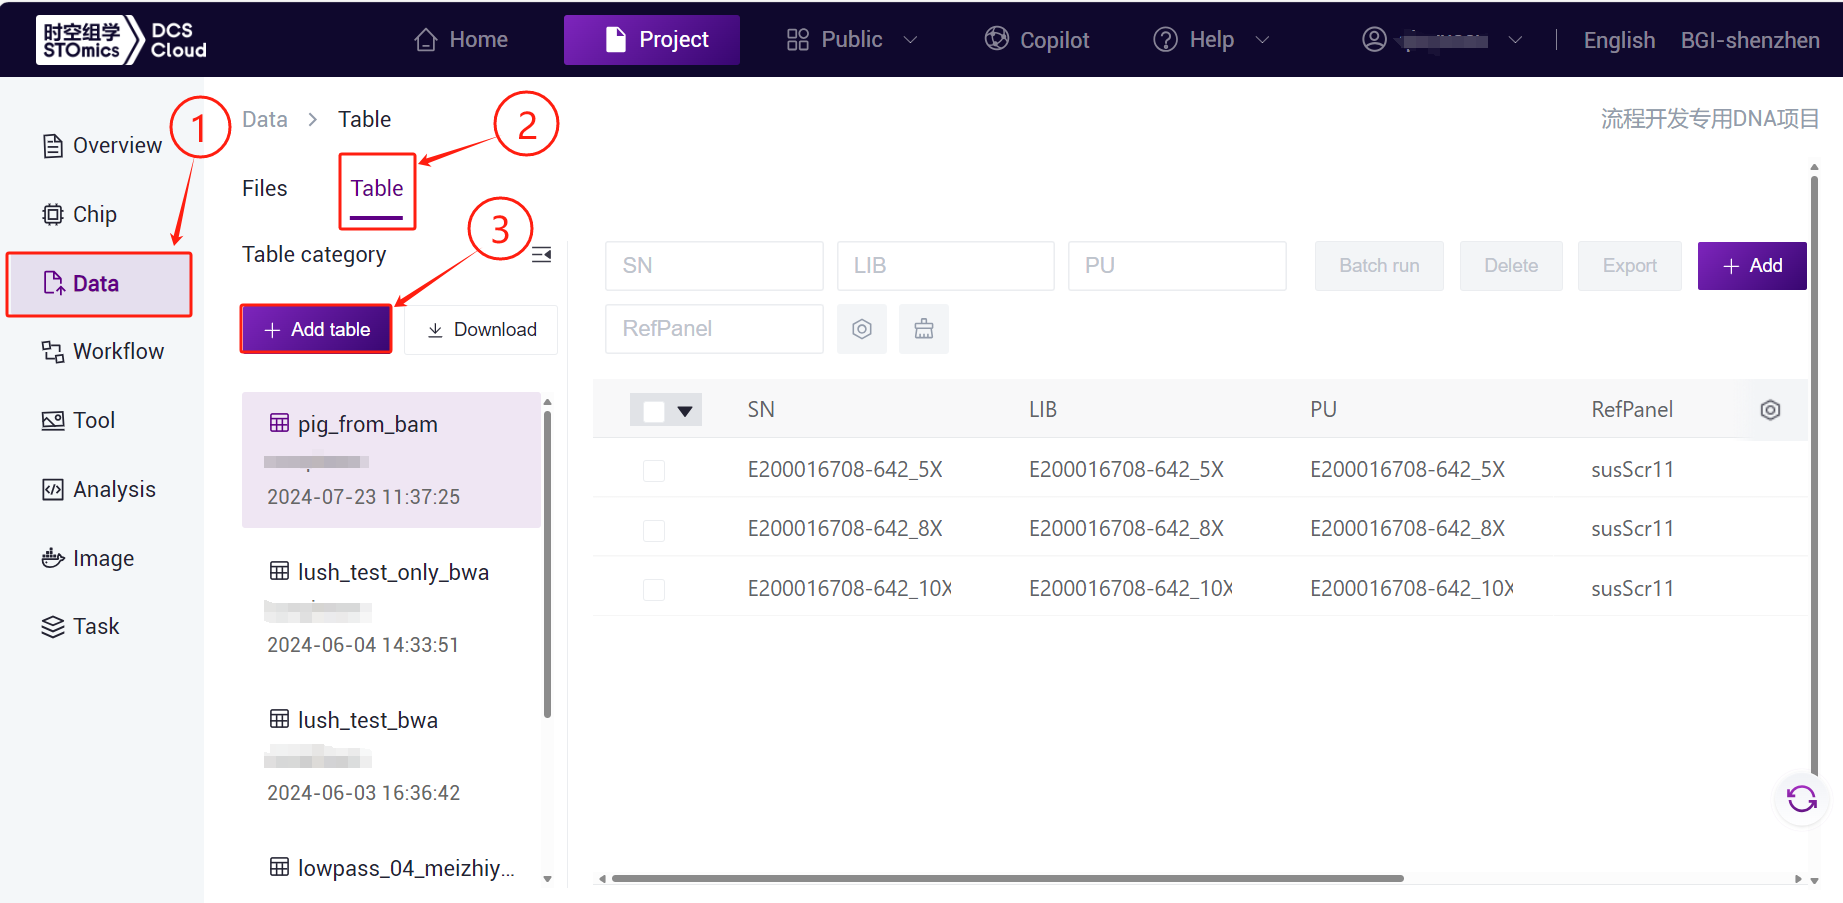Open Data section in sidebar
The height and width of the screenshot is (903, 1843).
[x=99, y=284]
